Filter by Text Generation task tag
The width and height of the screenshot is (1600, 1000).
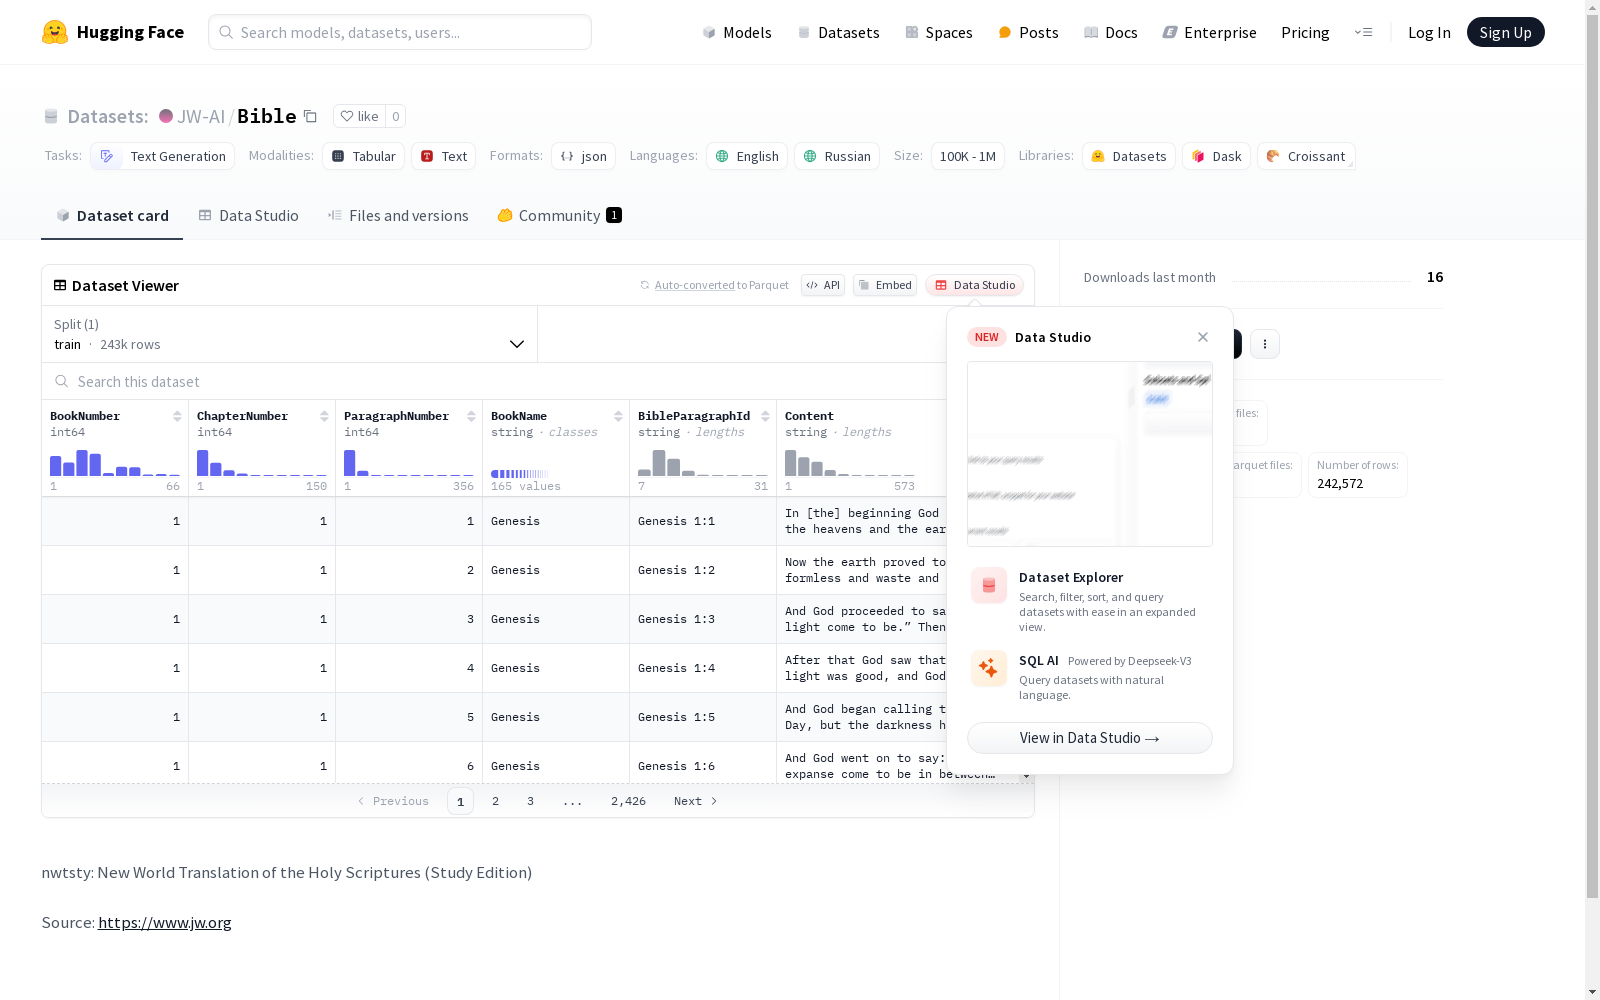pos(163,156)
